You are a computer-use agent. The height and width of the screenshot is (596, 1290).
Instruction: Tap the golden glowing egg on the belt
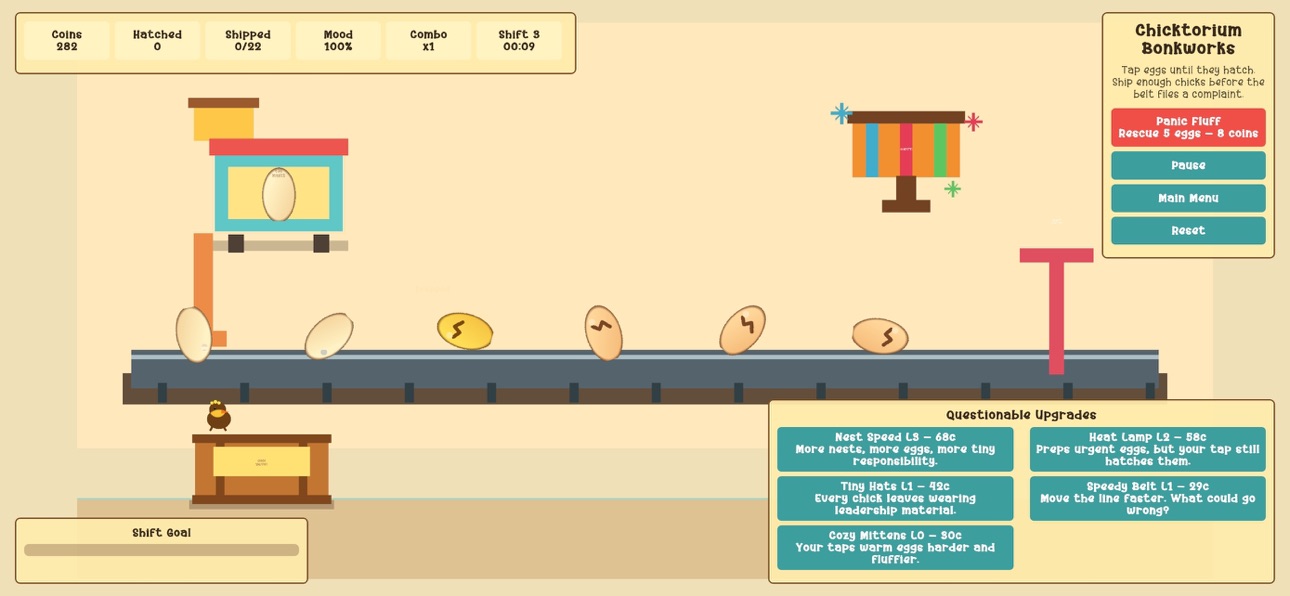point(465,331)
